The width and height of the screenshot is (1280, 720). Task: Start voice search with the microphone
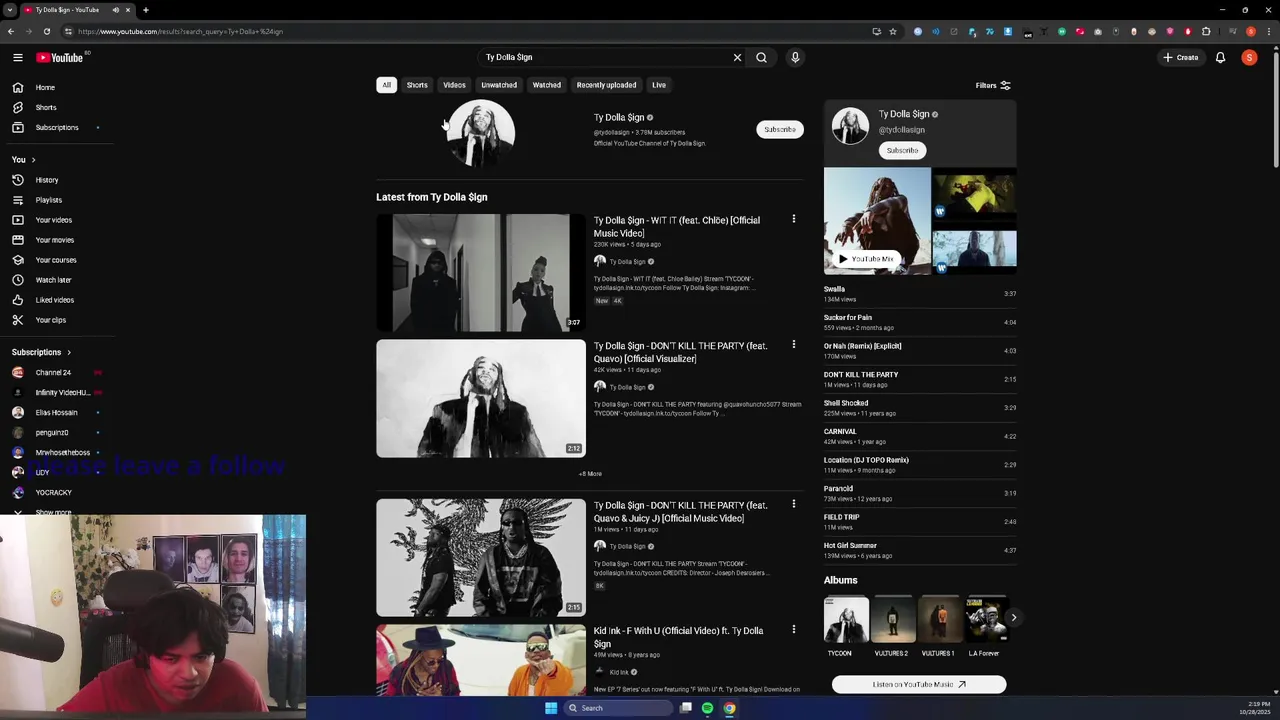click(x=795, y=58)
